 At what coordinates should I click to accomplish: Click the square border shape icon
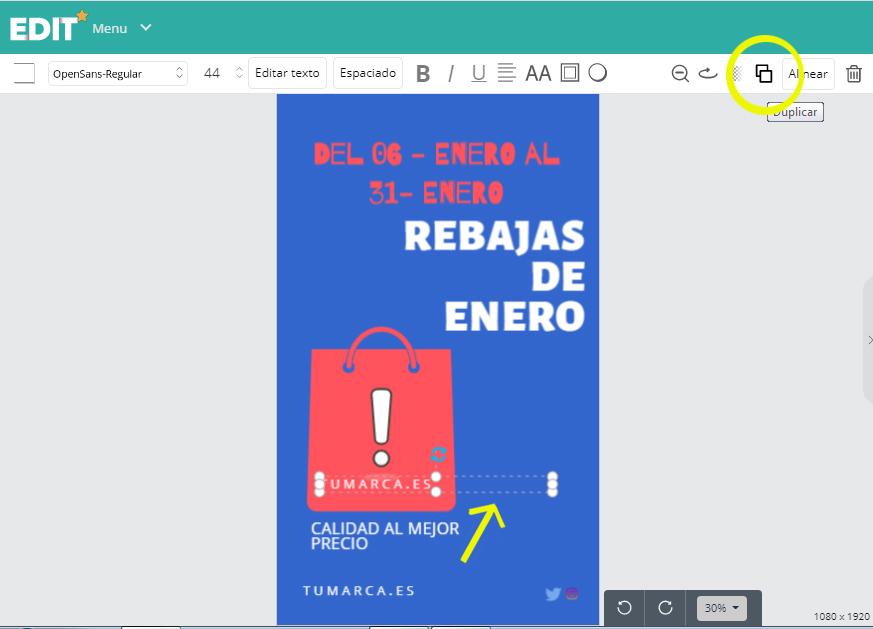pyautogui.click(x=569, y=72)
